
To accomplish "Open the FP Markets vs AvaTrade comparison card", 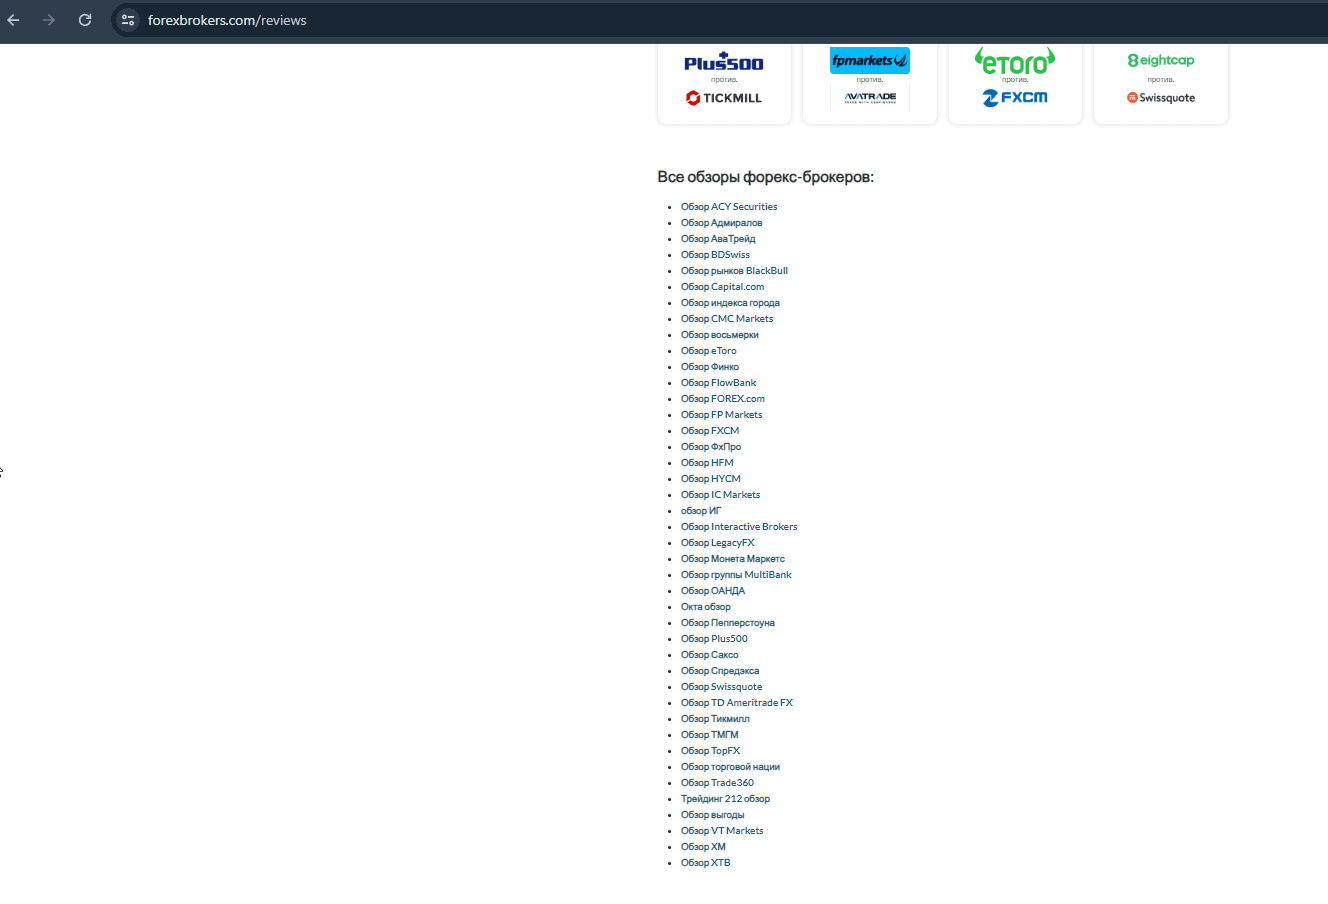I will [870, 83].
